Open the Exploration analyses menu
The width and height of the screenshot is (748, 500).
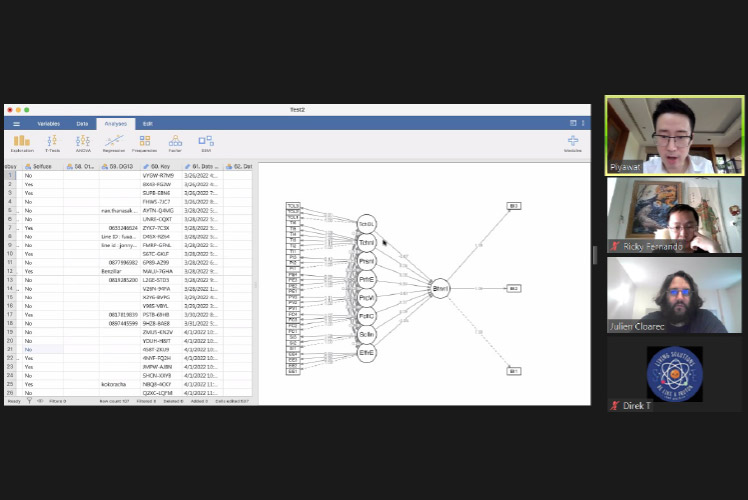[22, 144]
